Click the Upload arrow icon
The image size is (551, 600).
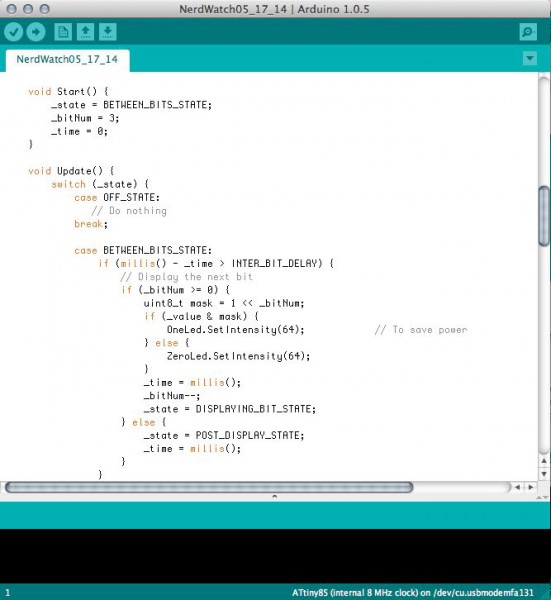[x=36, y=32]
